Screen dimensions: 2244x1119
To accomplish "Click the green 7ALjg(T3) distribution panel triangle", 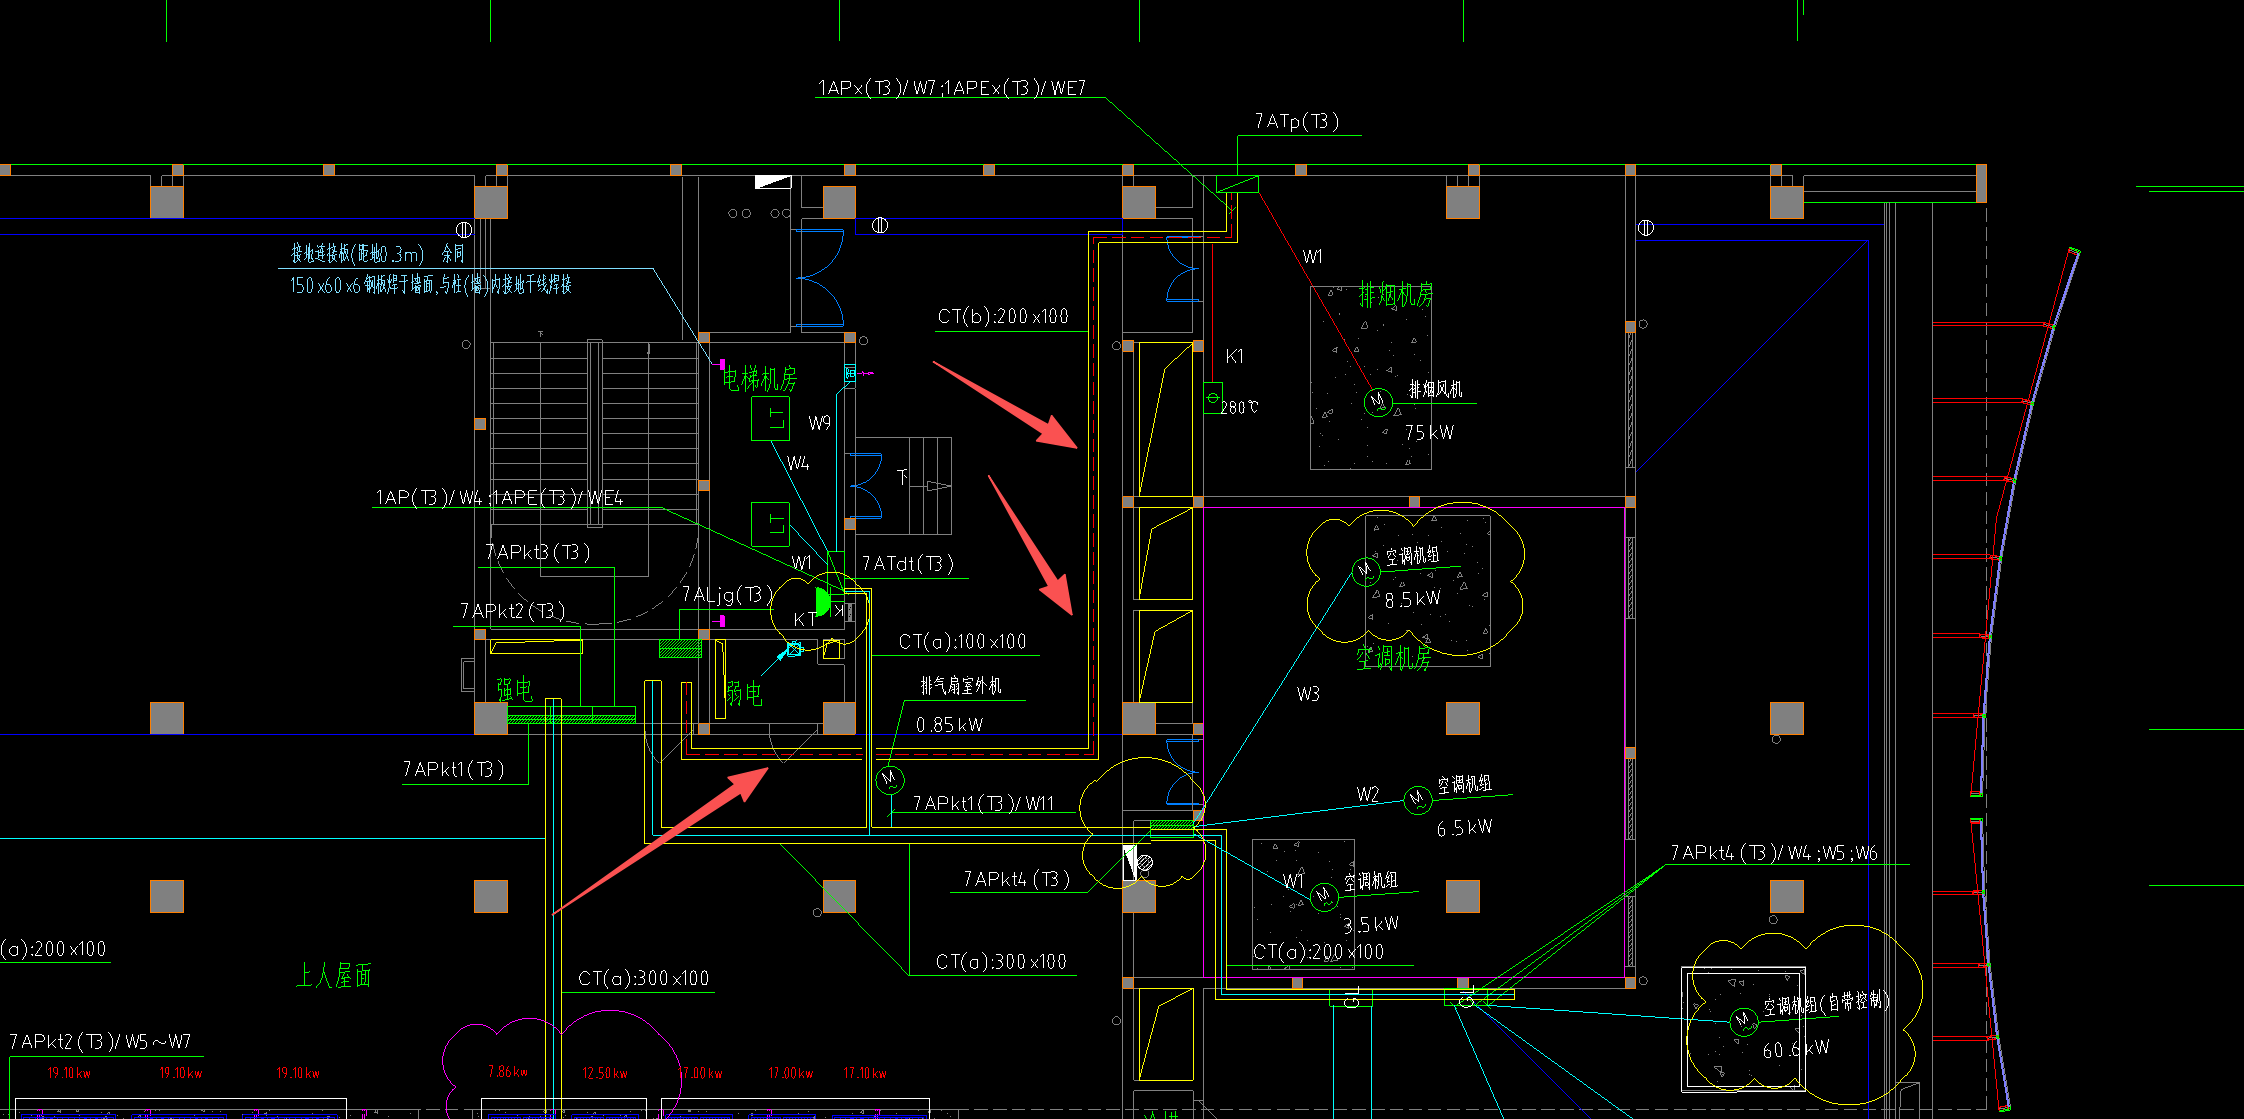I will point(823,601).
